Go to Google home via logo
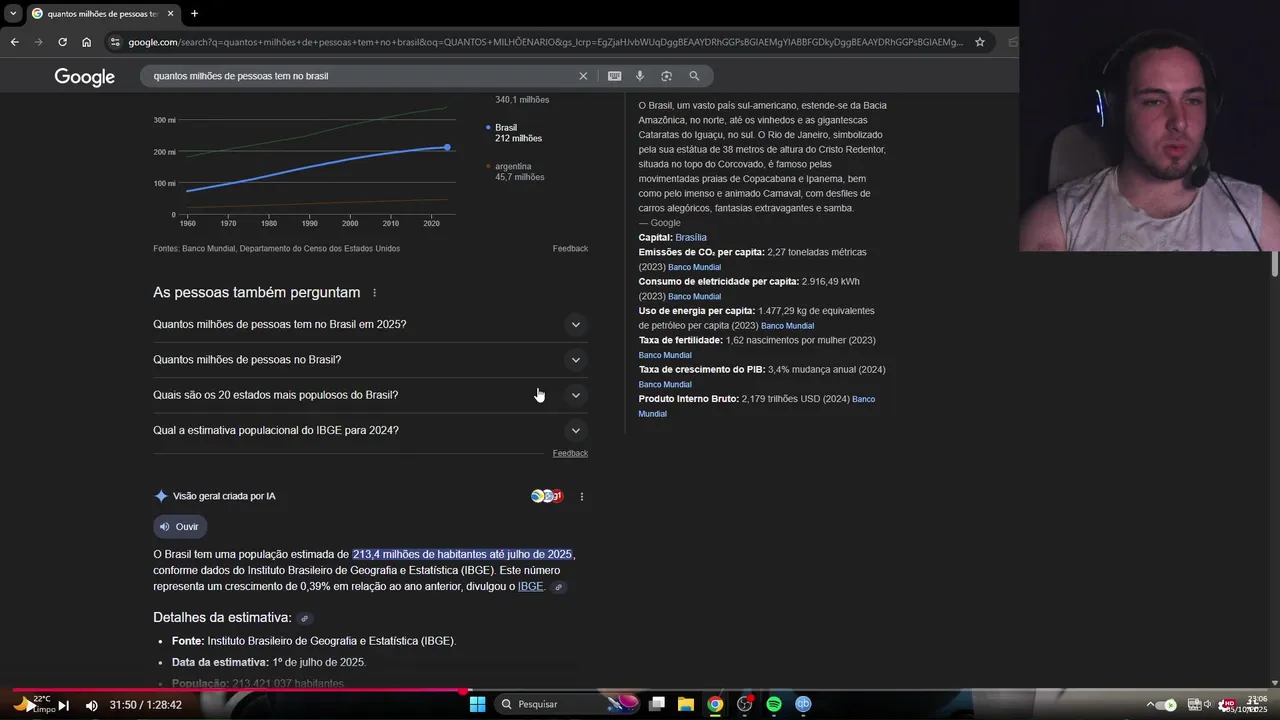The width and height of the screenshot is (1280, 720). pos(84,77)
